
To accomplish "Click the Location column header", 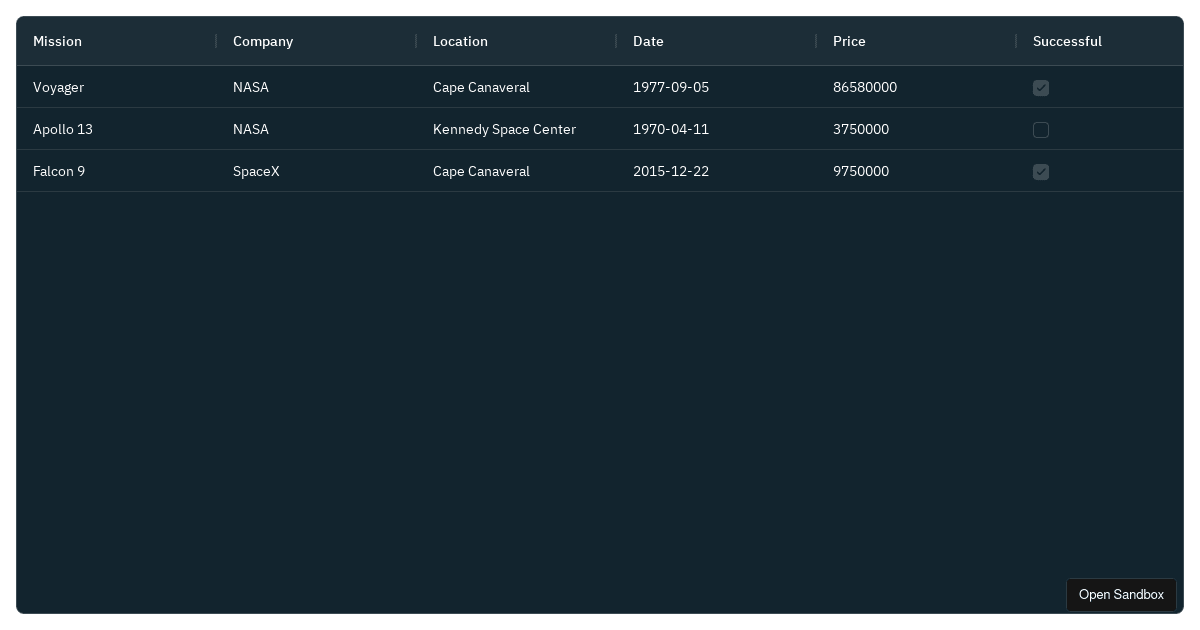I will pos(460,41).
